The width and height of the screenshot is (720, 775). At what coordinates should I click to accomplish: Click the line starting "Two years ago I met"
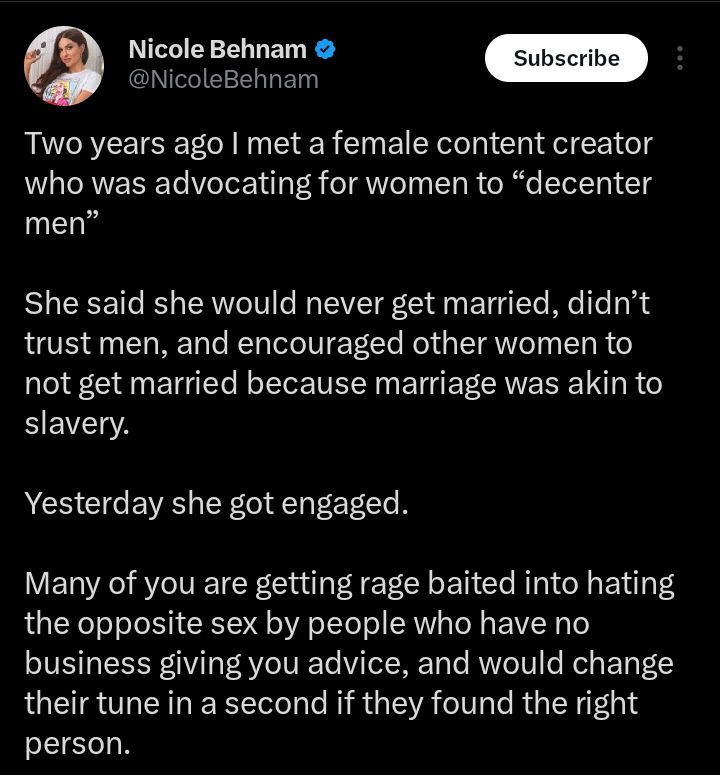338,144
